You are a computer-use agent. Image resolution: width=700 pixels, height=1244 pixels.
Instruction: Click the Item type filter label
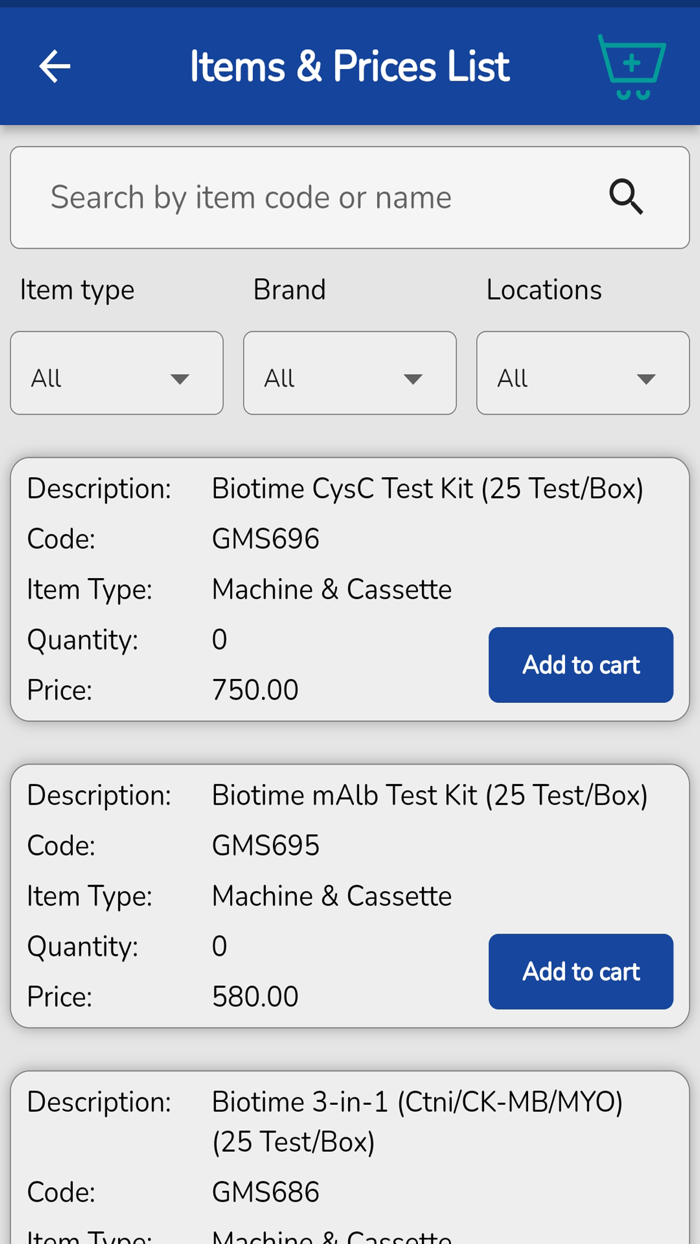coord(77,290)
